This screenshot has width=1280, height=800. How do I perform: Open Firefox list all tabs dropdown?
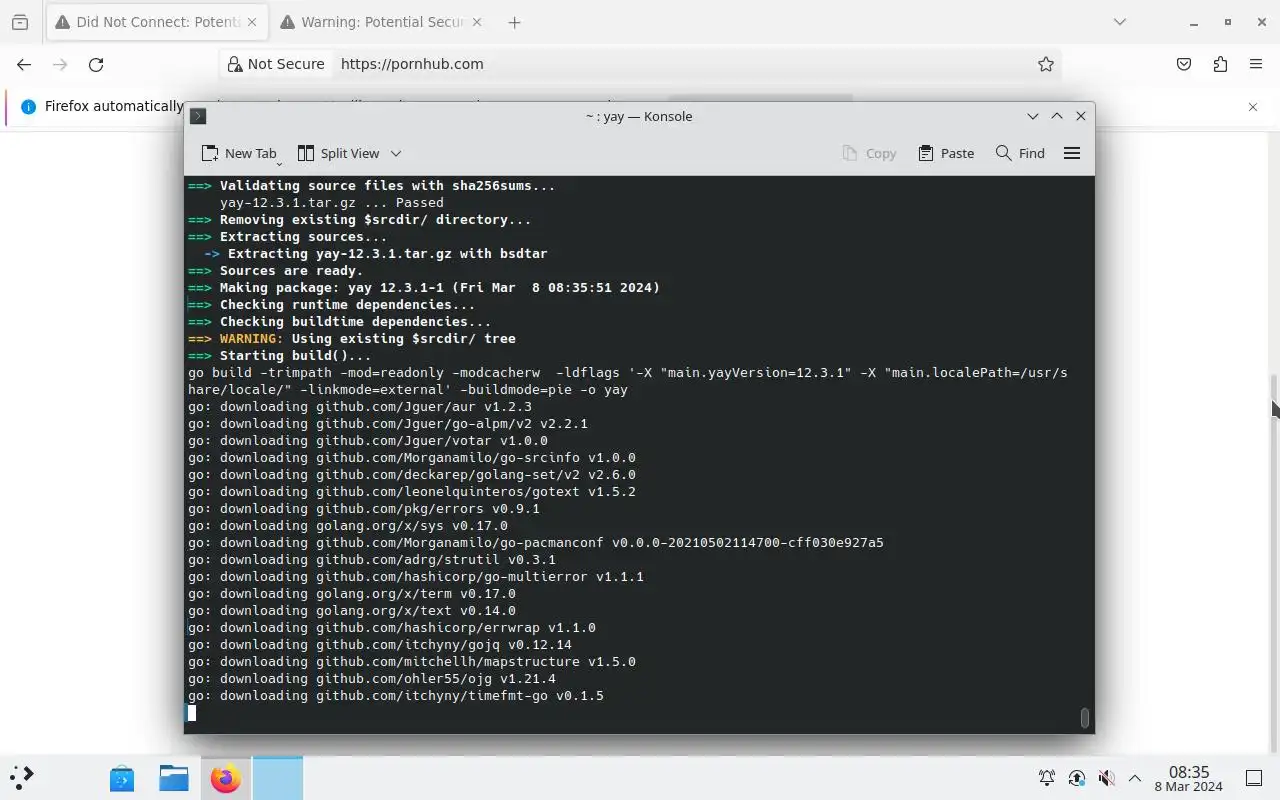[1120, 22]
